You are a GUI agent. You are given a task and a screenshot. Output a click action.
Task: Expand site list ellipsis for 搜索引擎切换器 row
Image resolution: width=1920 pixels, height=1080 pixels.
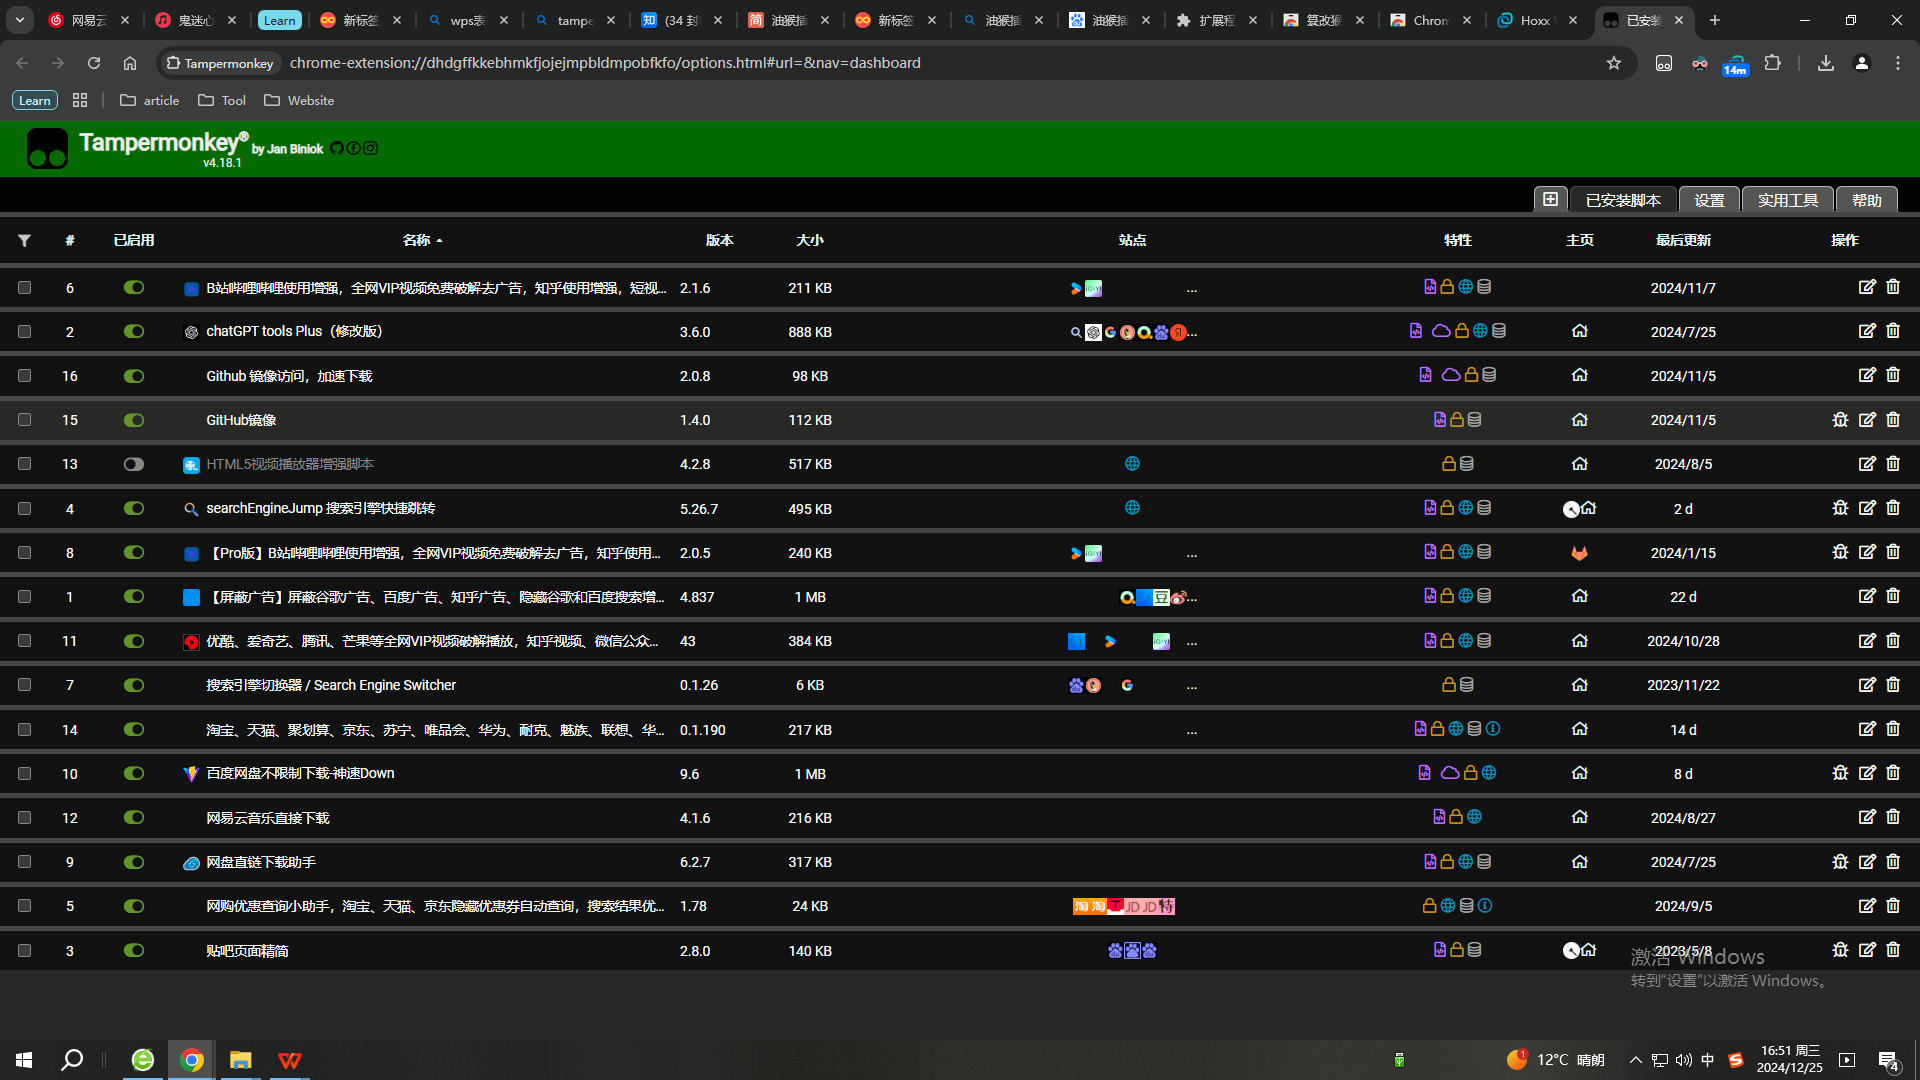(x=1192, y=686)
